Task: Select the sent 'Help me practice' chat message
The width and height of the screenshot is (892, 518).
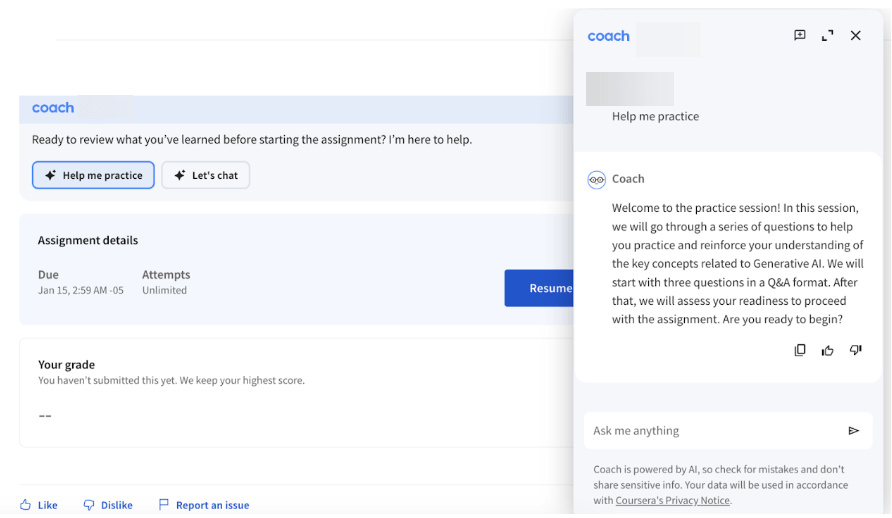Action: 655,116
